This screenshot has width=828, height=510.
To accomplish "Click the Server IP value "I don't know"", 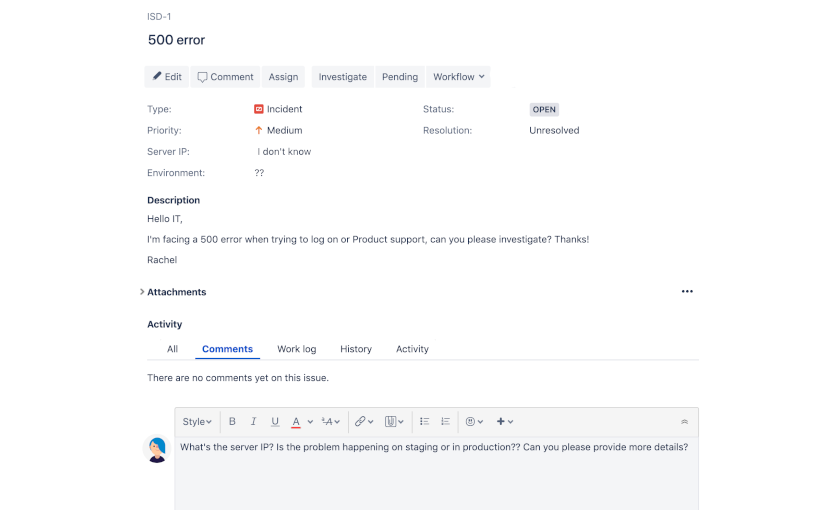I will tap(284, 152).
